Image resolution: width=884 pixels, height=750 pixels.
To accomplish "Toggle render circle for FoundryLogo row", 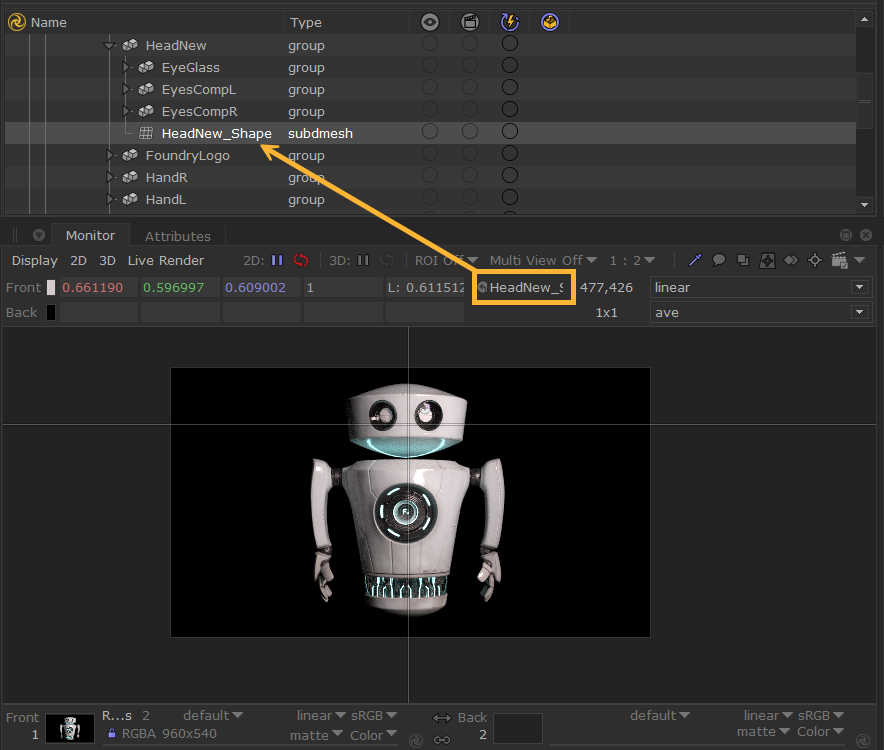I will pos(469,155).
